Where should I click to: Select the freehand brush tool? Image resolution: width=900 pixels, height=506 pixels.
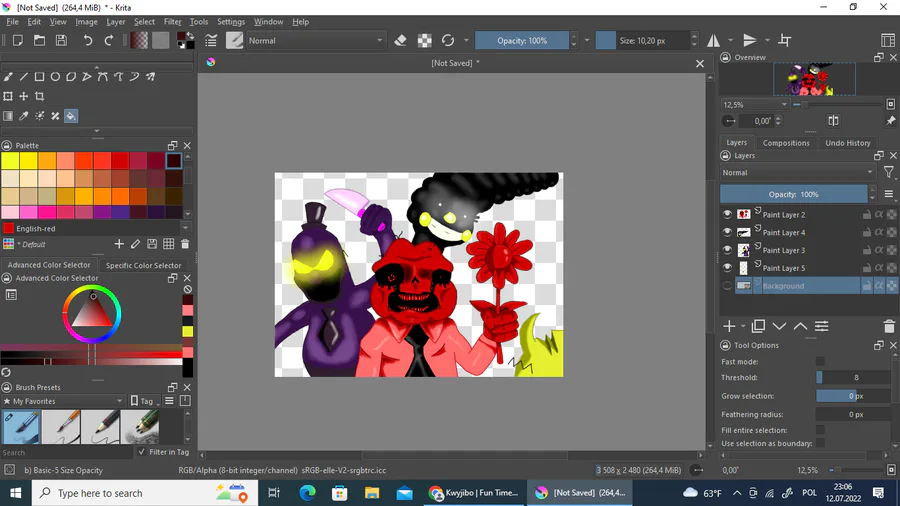(x=8, y=76)
